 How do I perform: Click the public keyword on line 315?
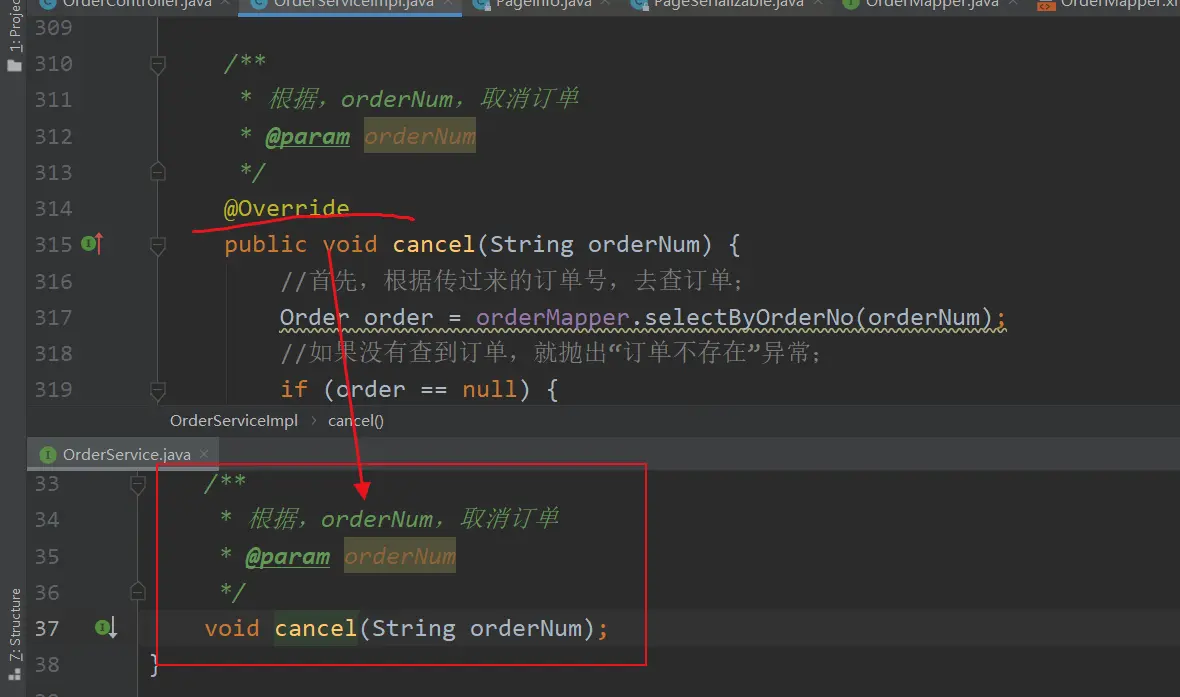coord(266,245)
